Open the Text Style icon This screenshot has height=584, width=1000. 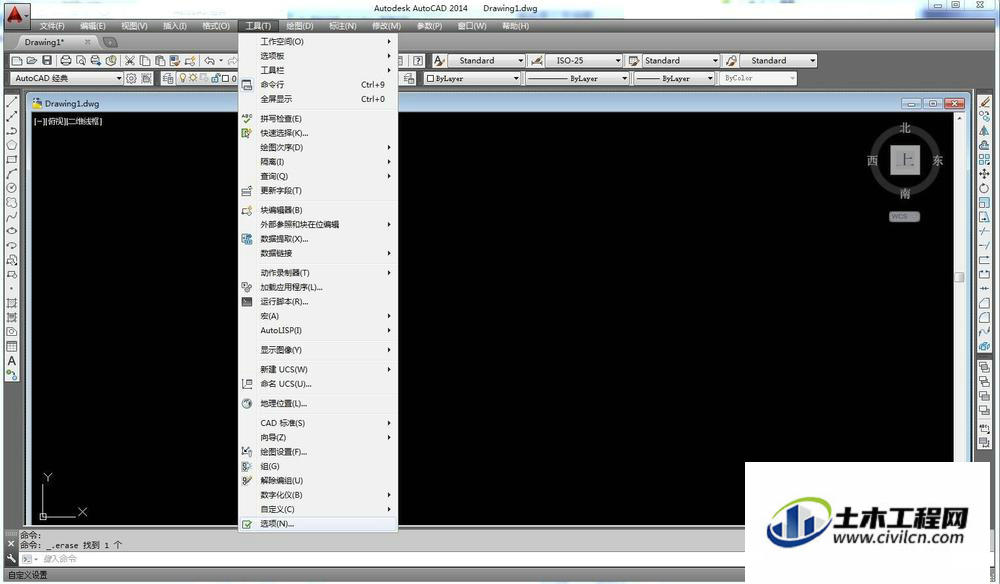click(439, 61)
